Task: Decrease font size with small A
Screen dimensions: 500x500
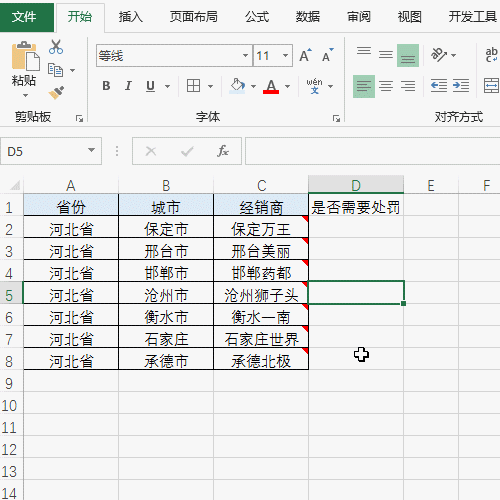Action: click(328, 56)
